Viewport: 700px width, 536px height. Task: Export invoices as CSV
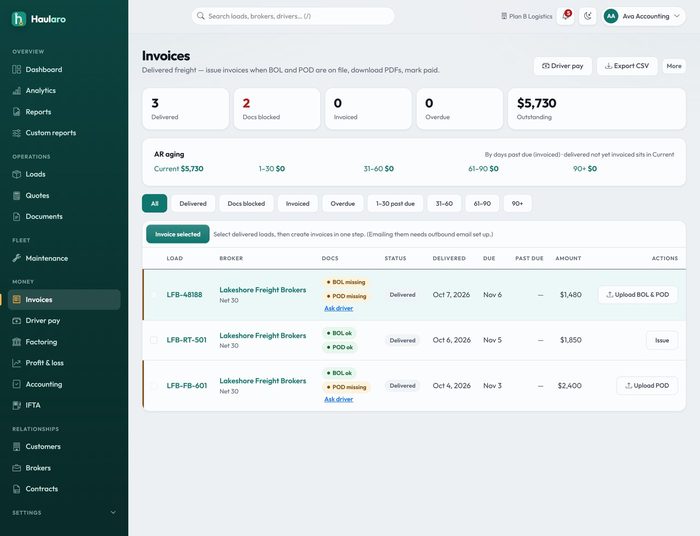tap(627, 66)
